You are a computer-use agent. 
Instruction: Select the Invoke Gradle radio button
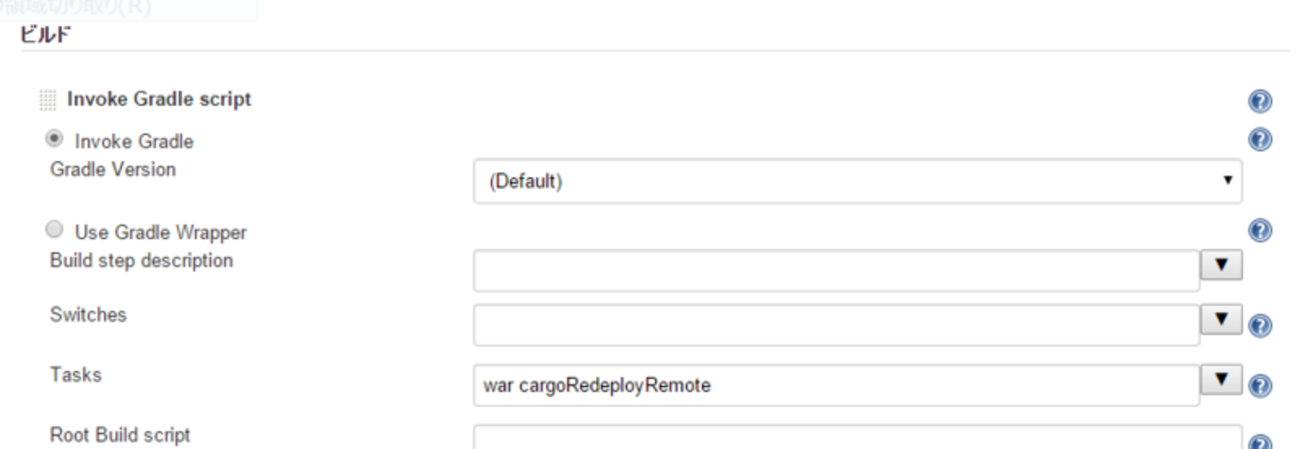point(55,139)
